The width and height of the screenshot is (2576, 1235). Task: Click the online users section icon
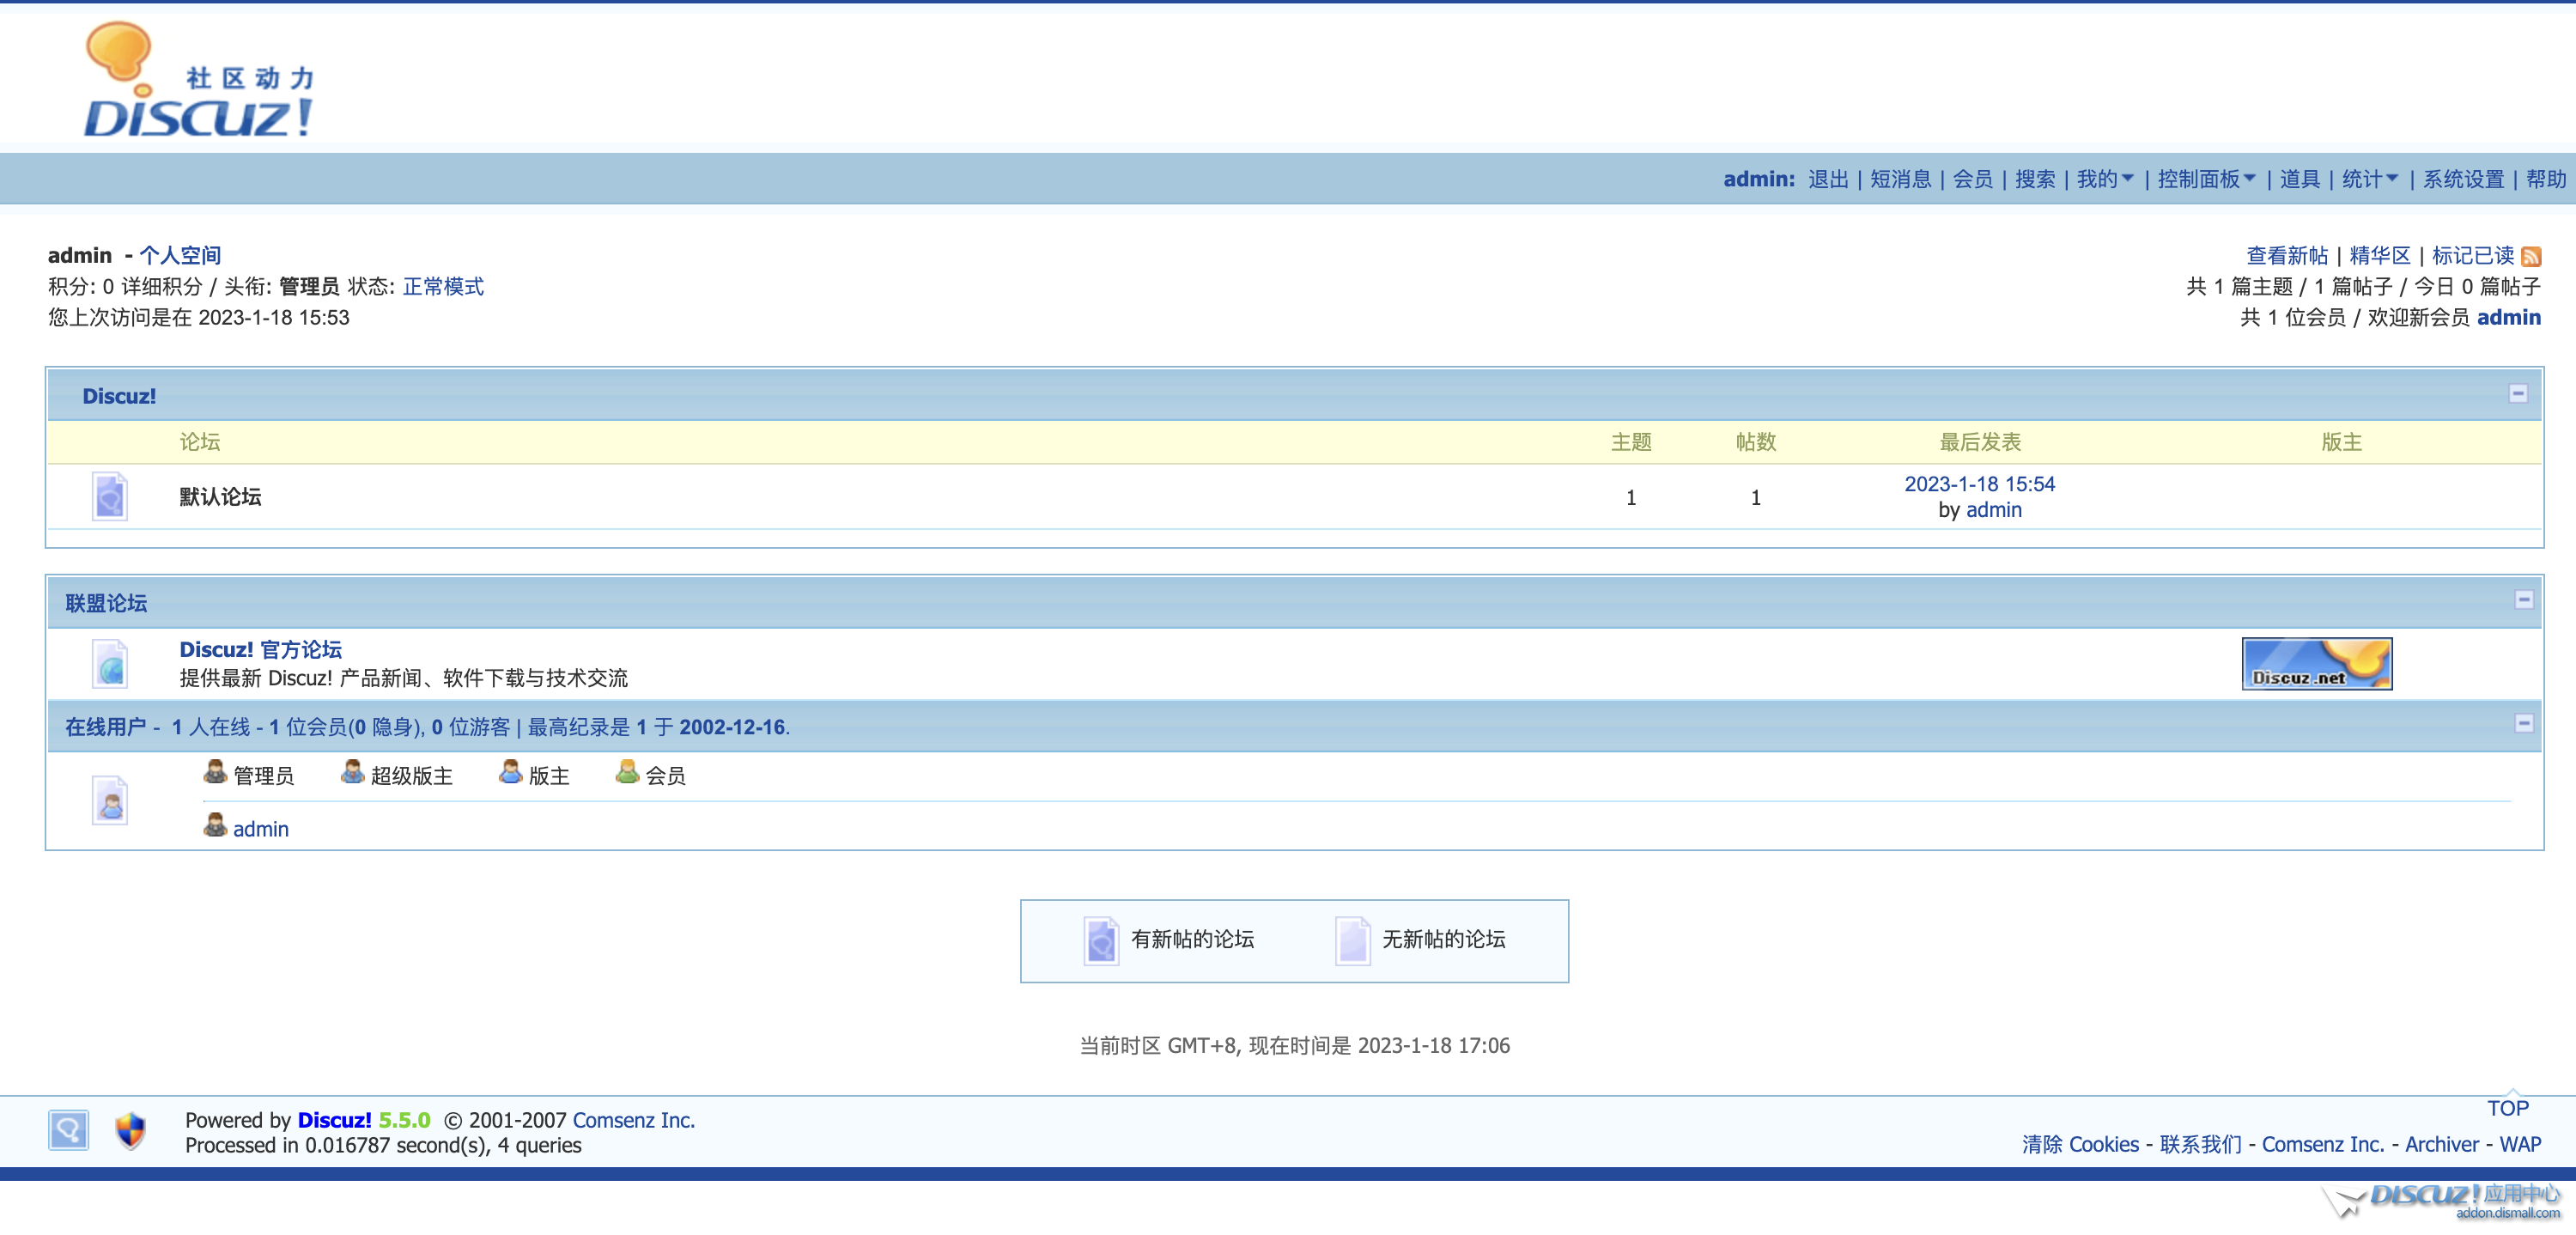pos(110,800)
